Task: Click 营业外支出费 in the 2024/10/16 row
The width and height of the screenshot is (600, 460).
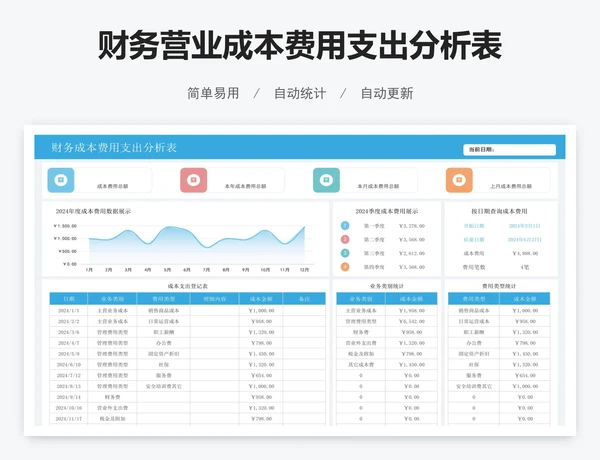Action: [x=112, y=408]
